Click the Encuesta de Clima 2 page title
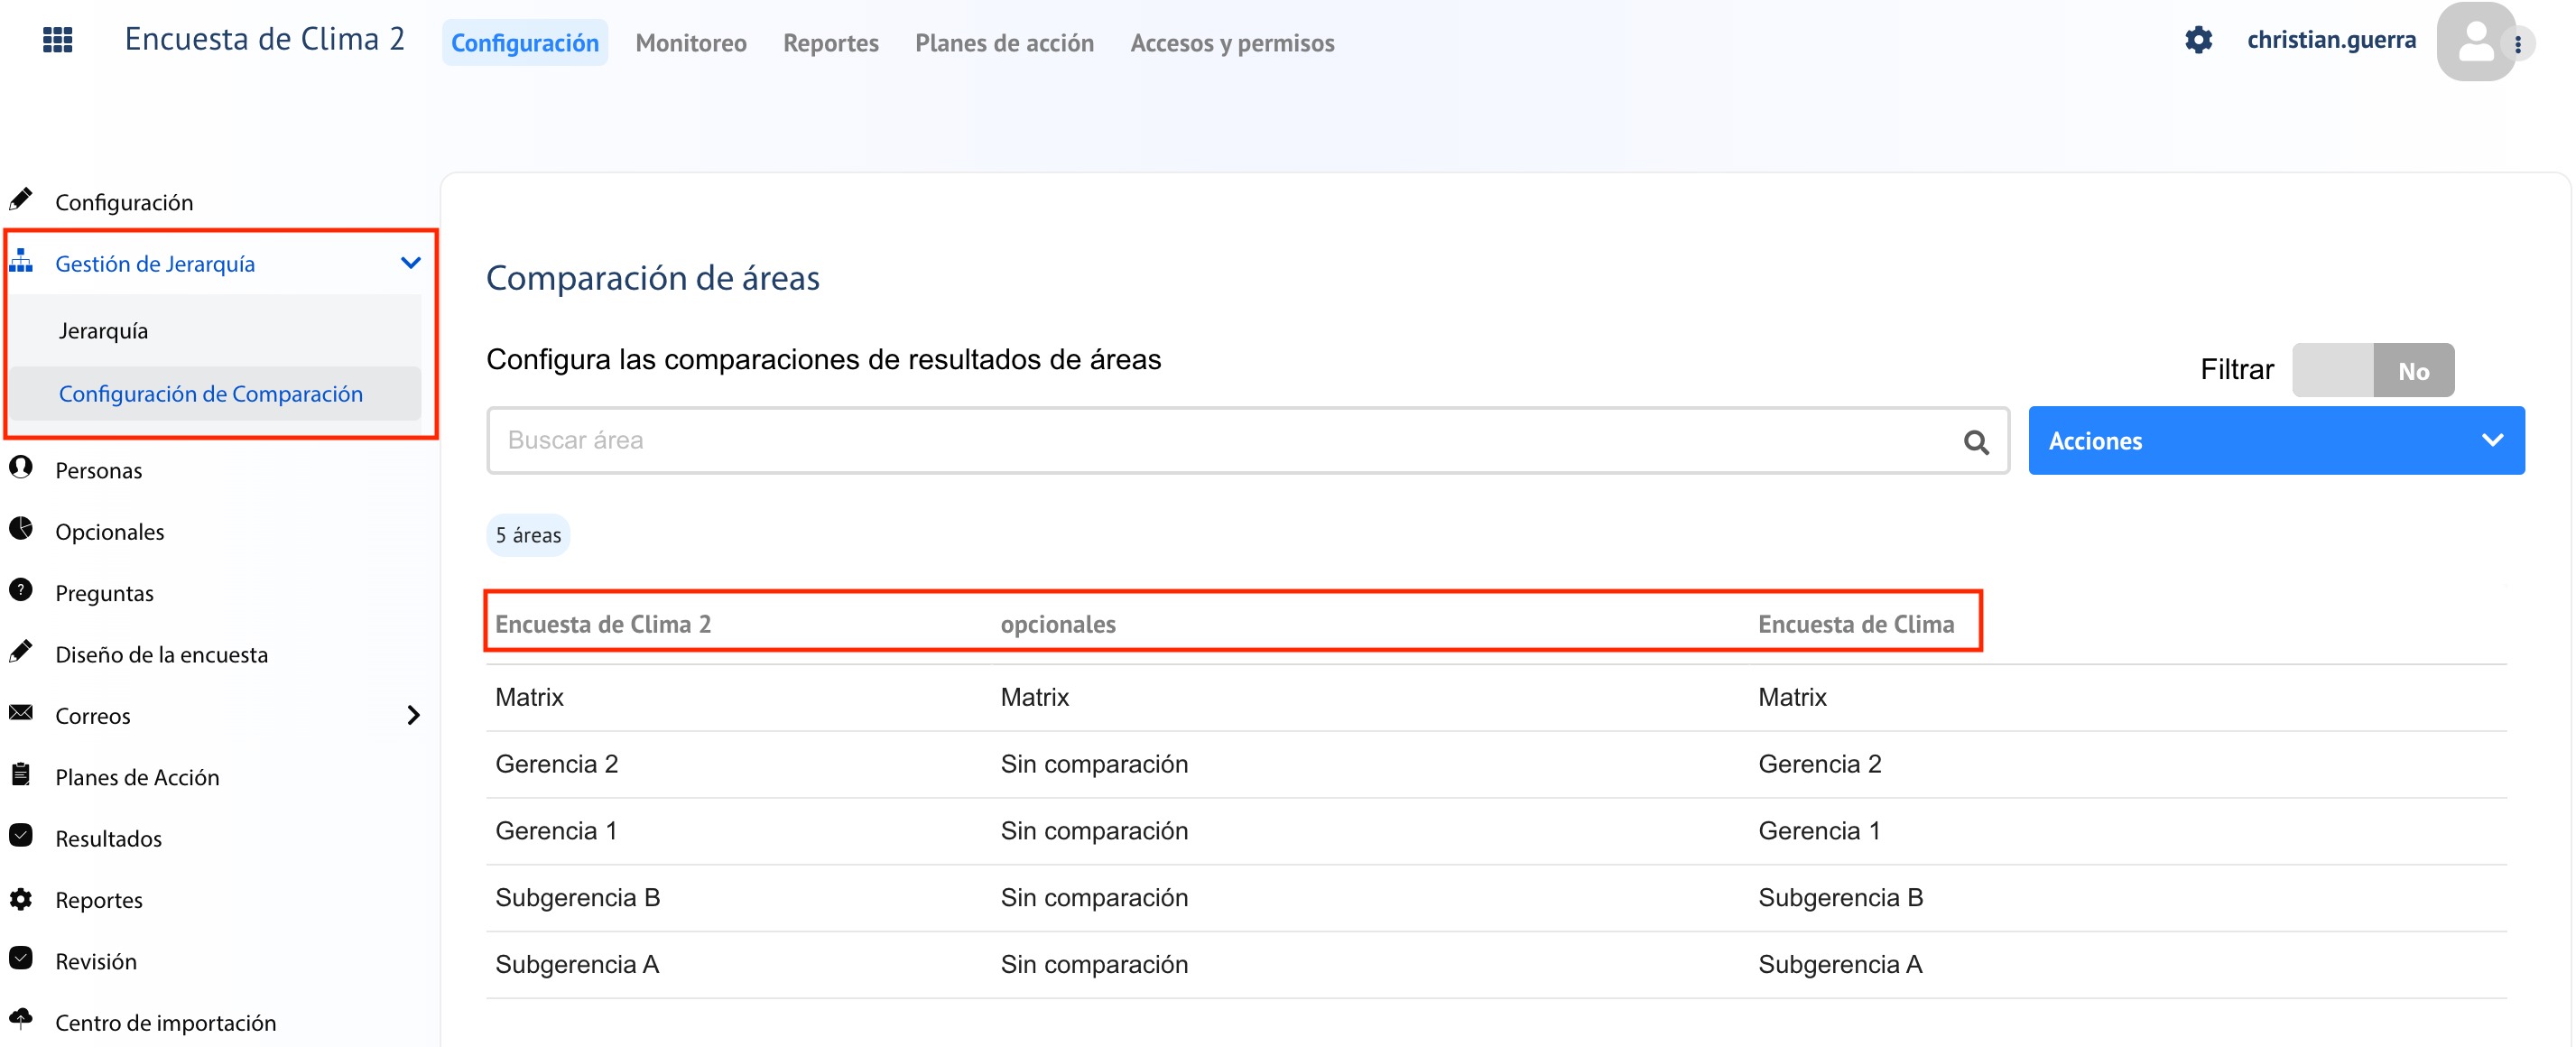The image size is (2576, 1047). pos(264,39)
